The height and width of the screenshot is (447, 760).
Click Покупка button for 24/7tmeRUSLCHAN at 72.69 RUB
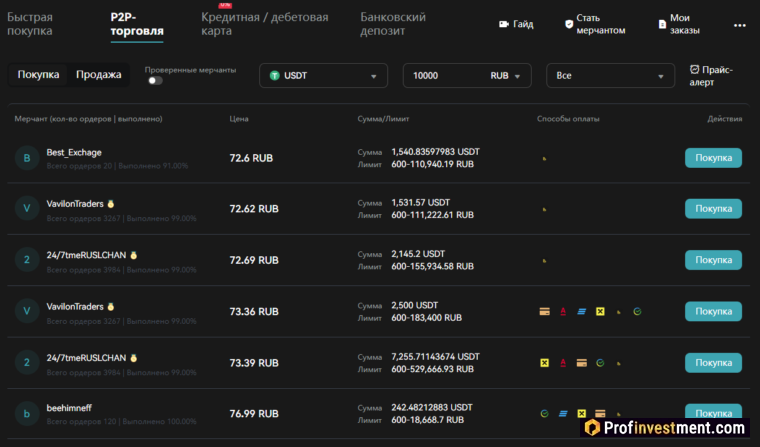713,260
